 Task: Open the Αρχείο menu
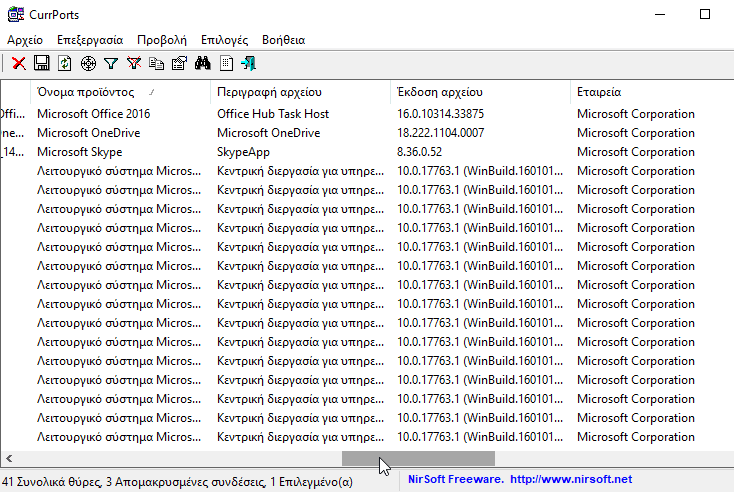point(24,40)
